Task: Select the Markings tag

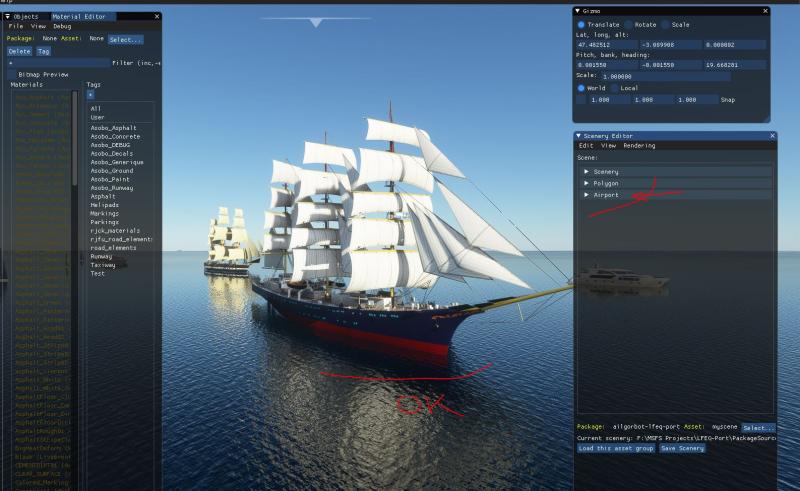Action: pos(105,213)
